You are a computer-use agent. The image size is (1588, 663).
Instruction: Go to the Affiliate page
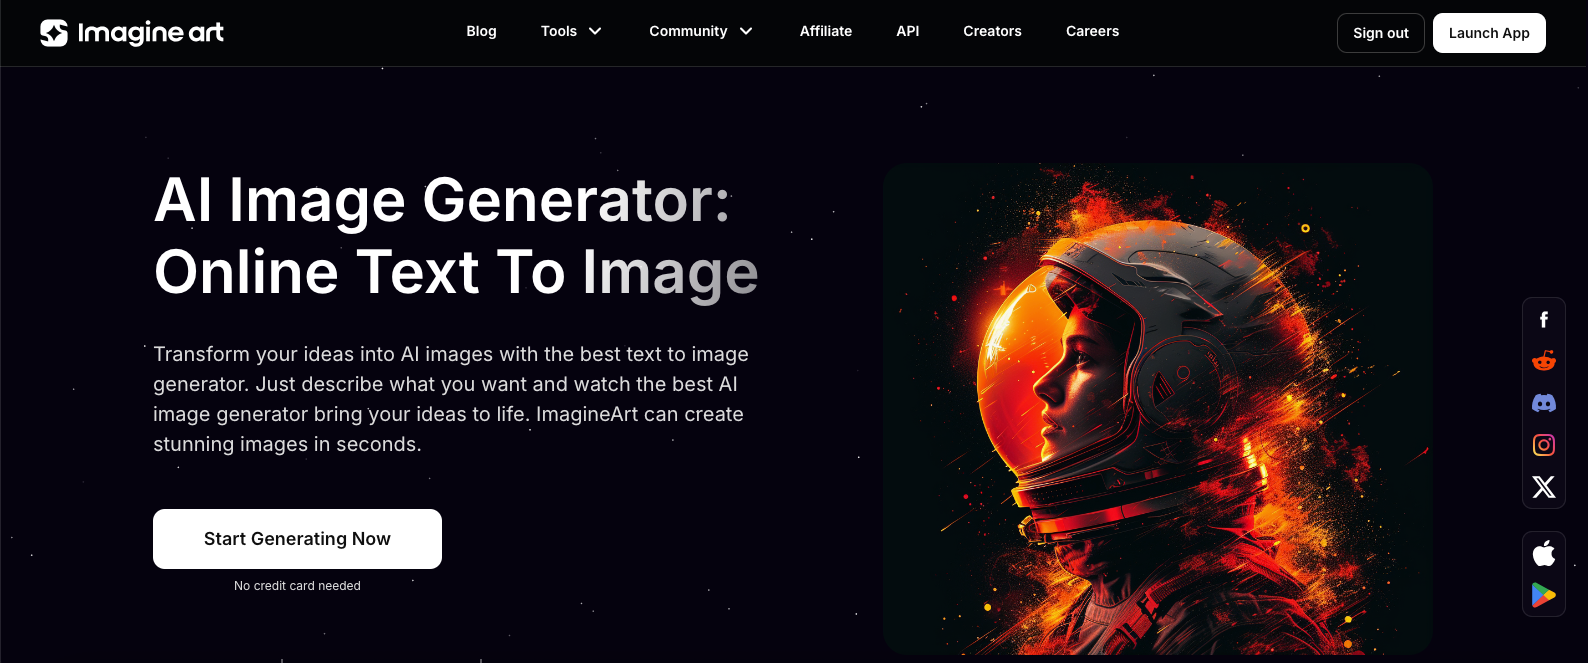[826, 31]
